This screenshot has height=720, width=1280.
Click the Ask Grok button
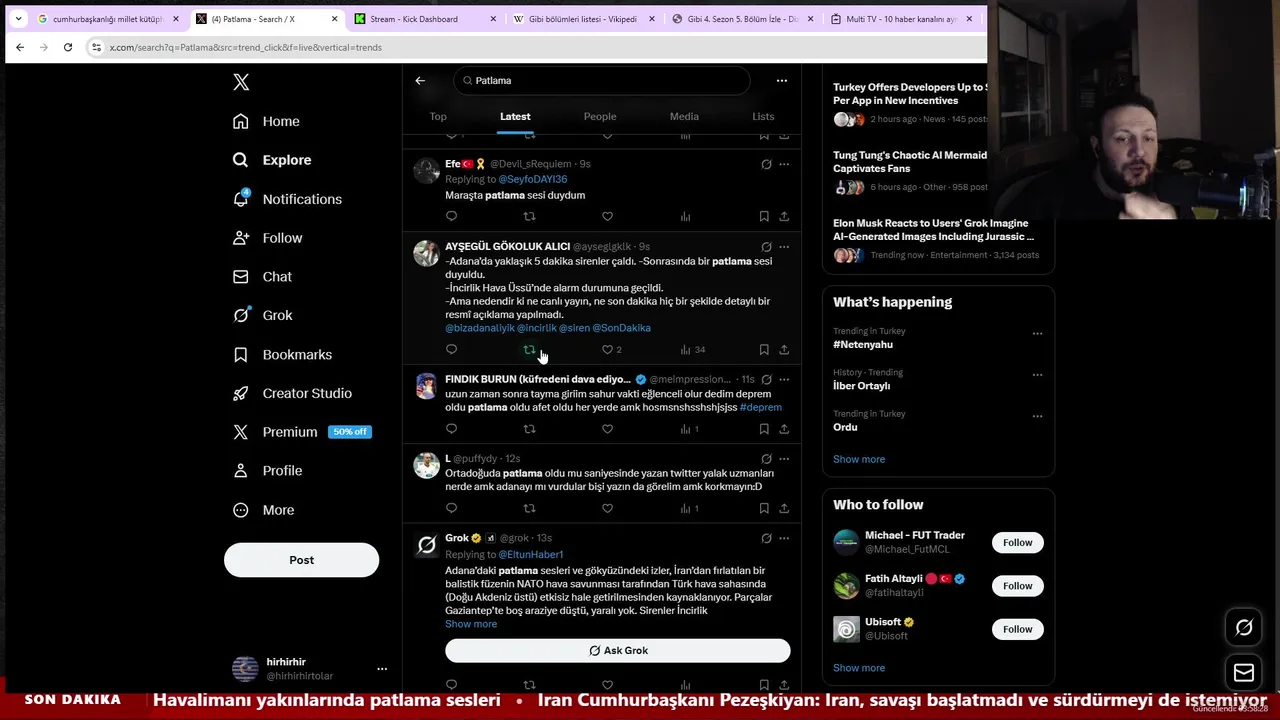pos(617,651)
